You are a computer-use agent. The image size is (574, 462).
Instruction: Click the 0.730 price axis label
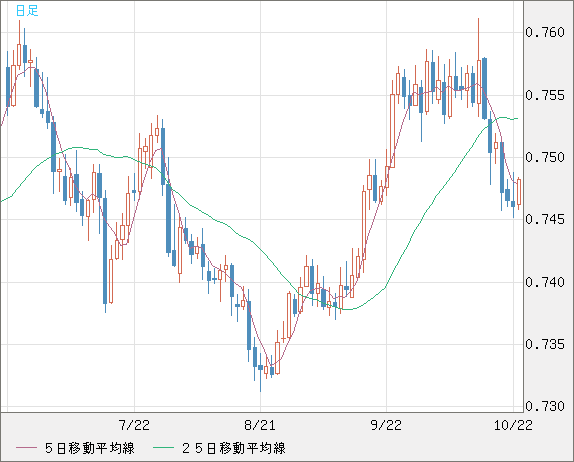coord(545,406)
